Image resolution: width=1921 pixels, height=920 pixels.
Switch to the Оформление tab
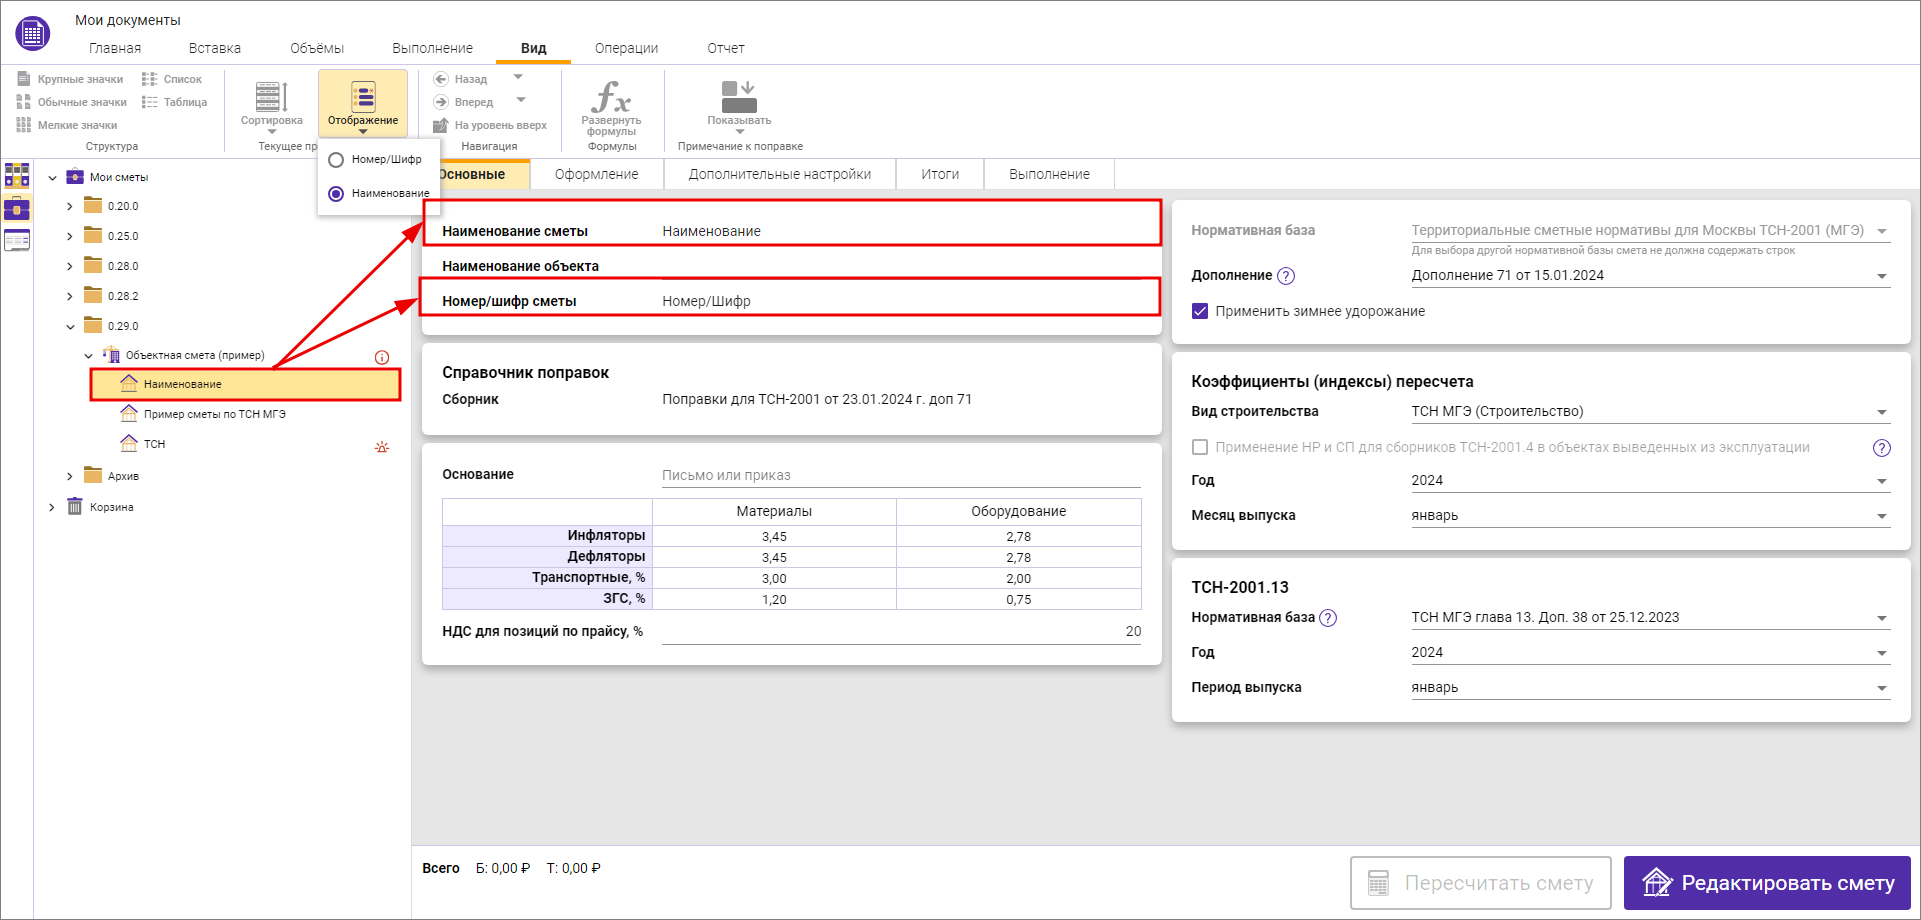point(596,174)
